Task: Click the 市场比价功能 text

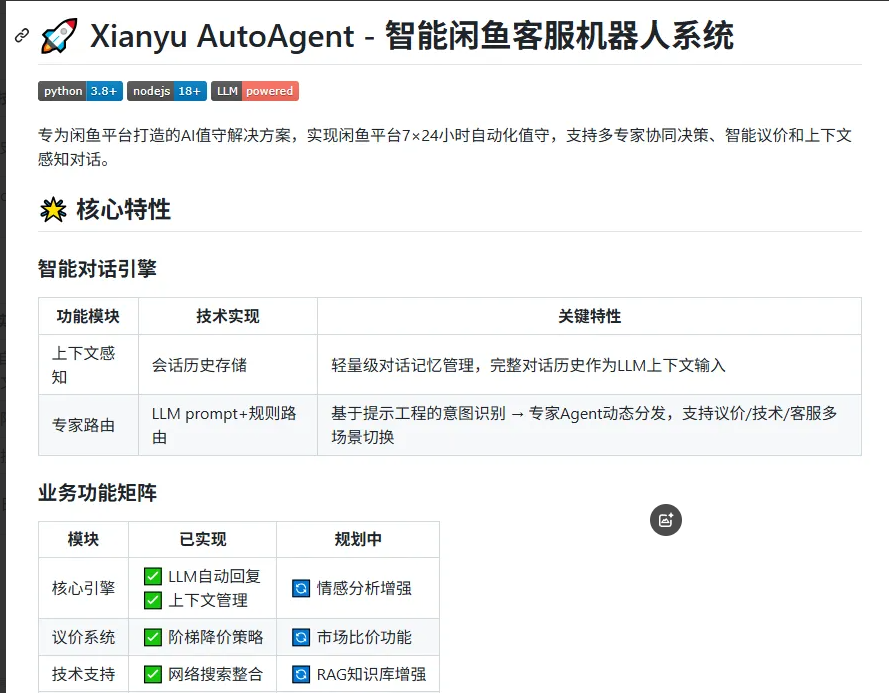Action: (364, 637)
